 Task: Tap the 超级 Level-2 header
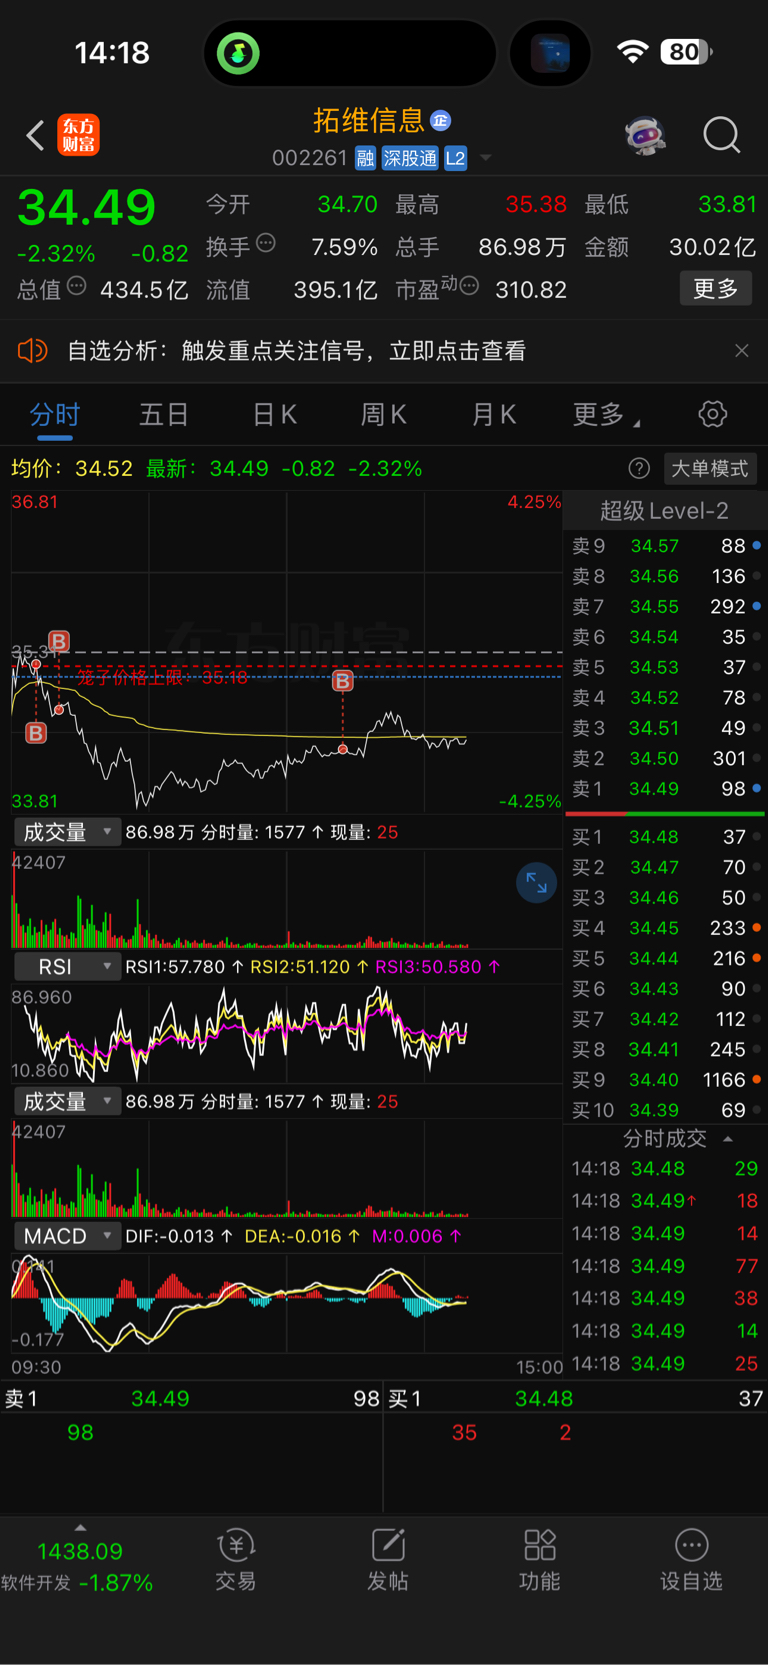click(x=664, y=511)
